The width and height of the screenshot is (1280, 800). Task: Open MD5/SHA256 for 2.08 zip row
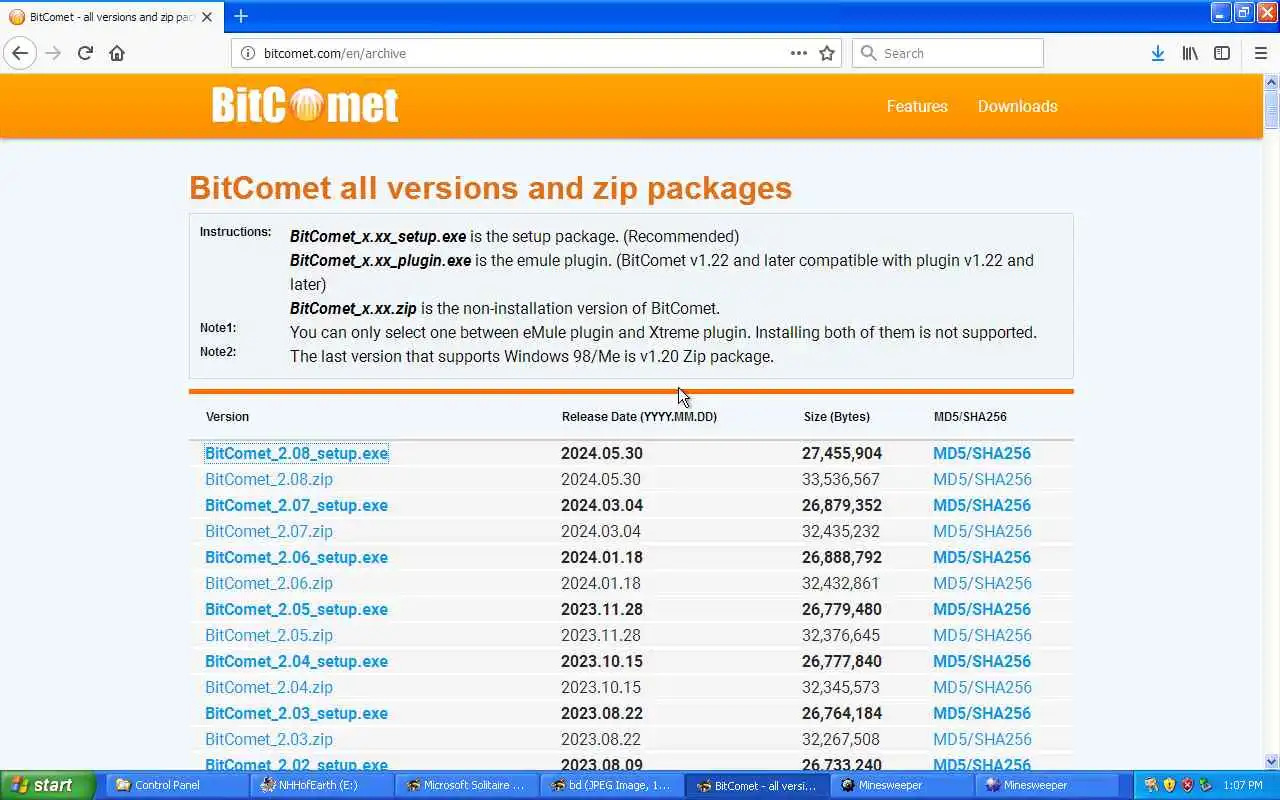tap(982, 479)
